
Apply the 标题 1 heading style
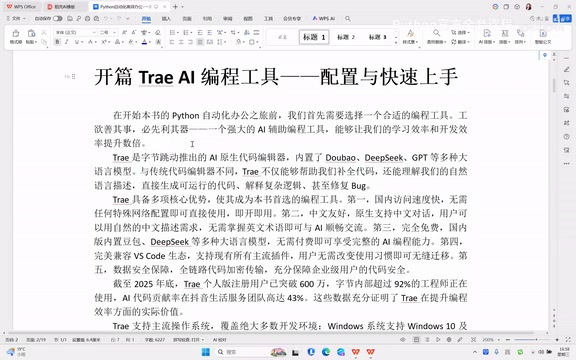[x=314, y=37]
